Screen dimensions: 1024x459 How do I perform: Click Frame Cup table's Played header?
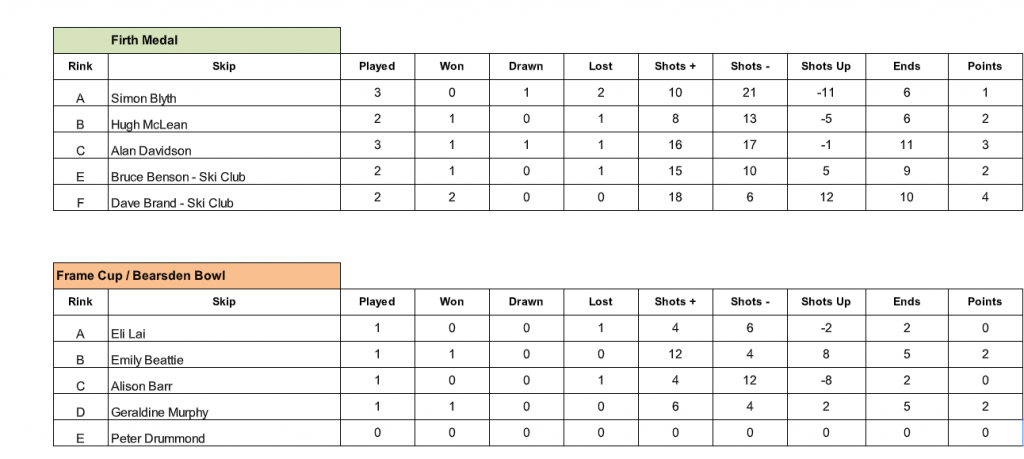point(377,301)
